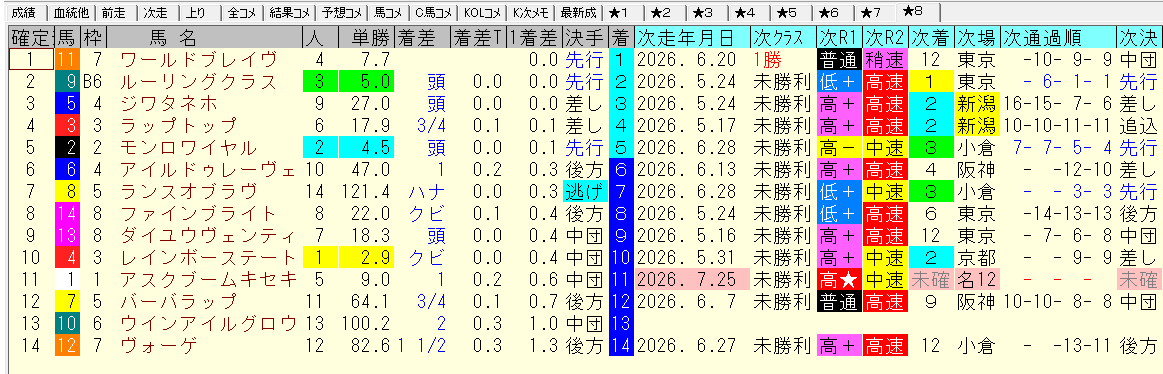Click the 稍速 cell in ワールドブレイヴ row
This screenshot has width=1163, height=374.
coord(885,59)
